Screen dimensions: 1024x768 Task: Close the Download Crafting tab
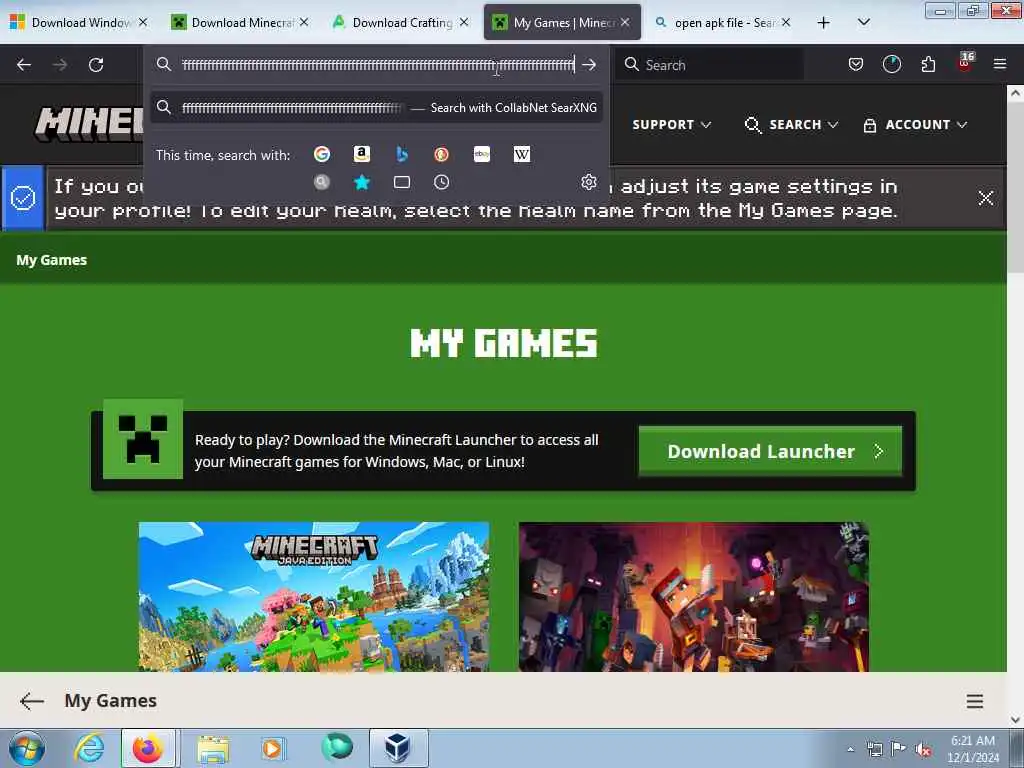point(464,22)
